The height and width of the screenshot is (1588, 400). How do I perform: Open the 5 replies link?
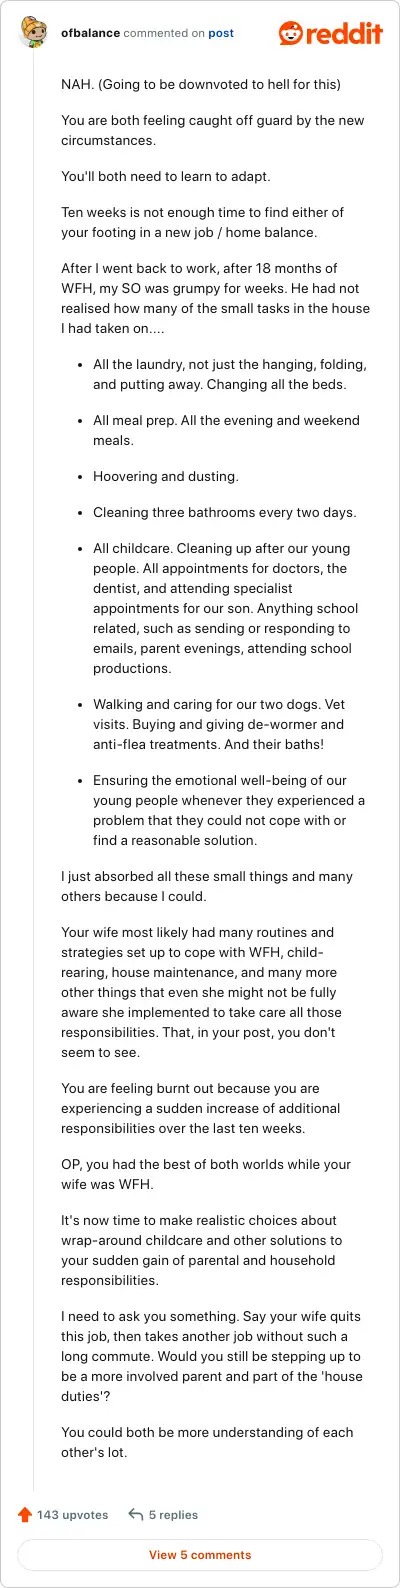[173, 1515]
